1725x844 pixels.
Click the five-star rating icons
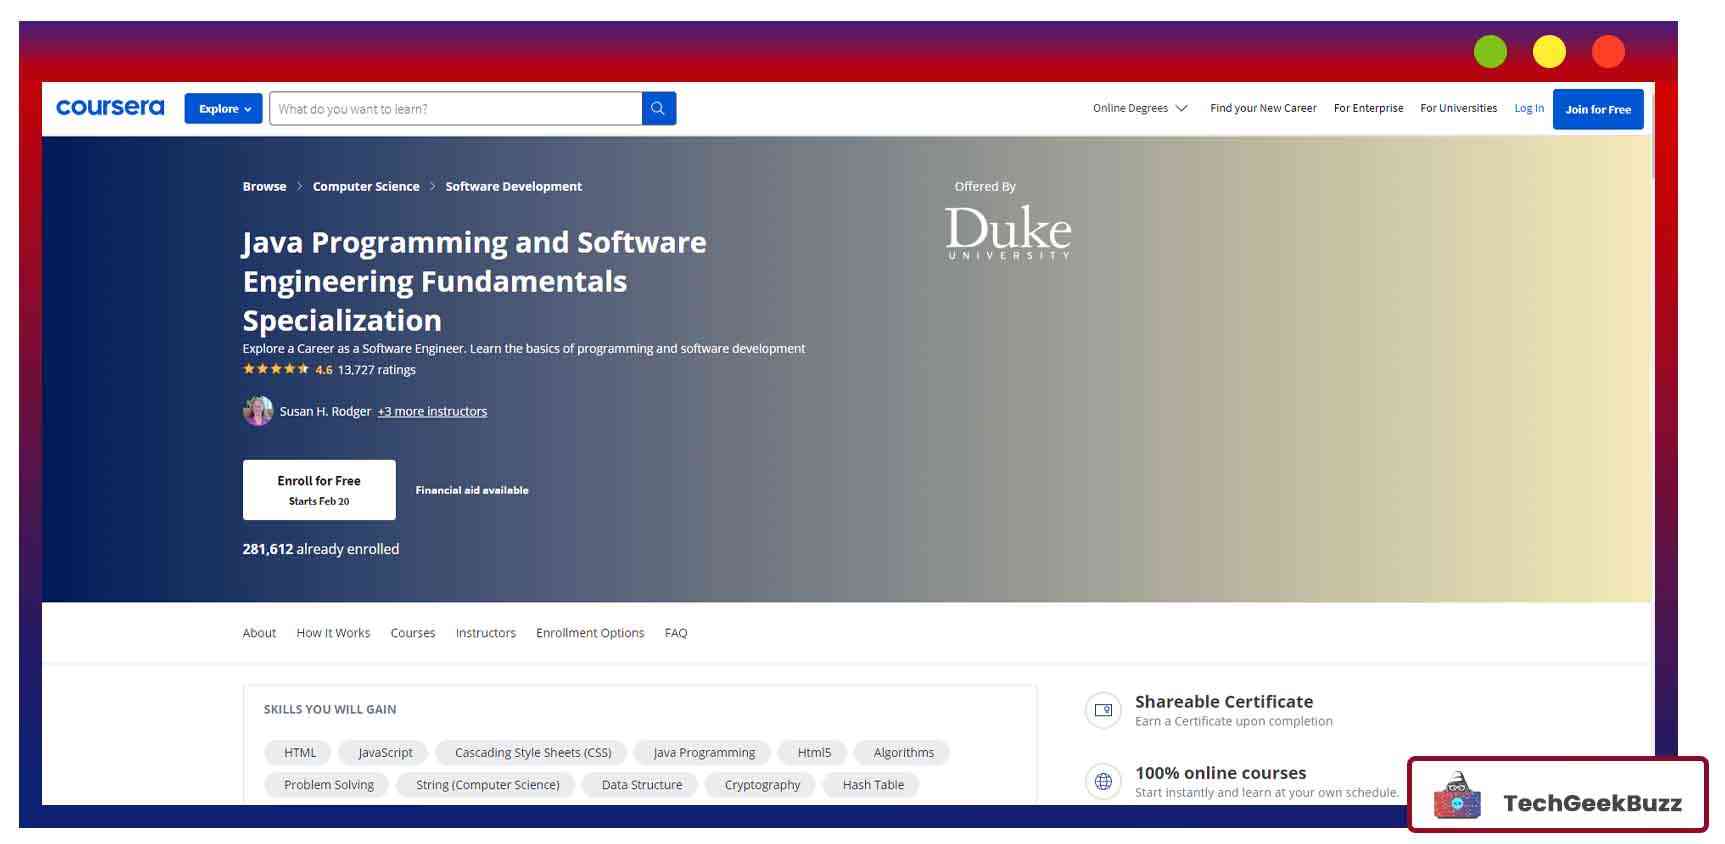pos(276,369)
